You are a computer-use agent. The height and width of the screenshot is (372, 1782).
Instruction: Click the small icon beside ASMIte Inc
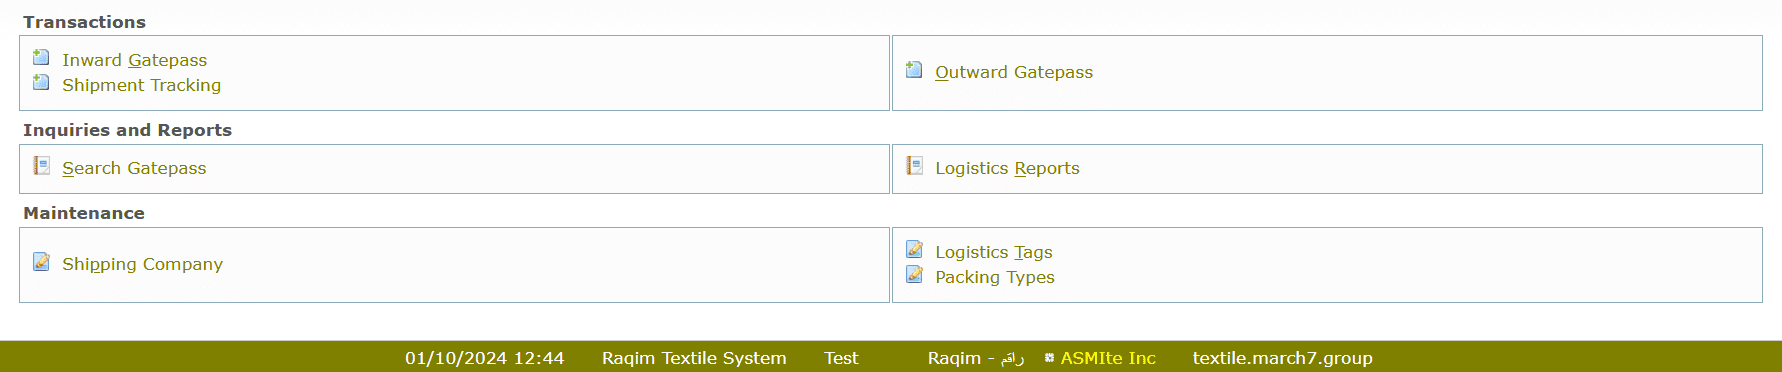1049,357
